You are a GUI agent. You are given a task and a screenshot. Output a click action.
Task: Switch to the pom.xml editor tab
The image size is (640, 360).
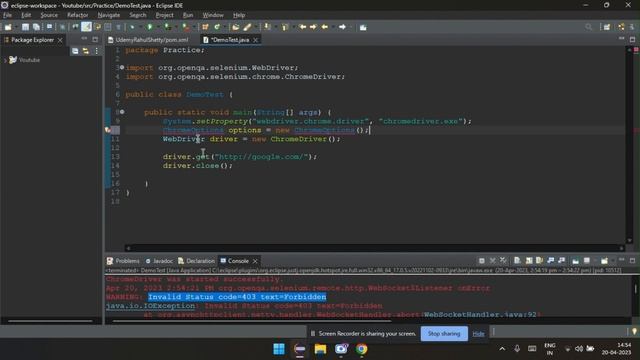148,40
